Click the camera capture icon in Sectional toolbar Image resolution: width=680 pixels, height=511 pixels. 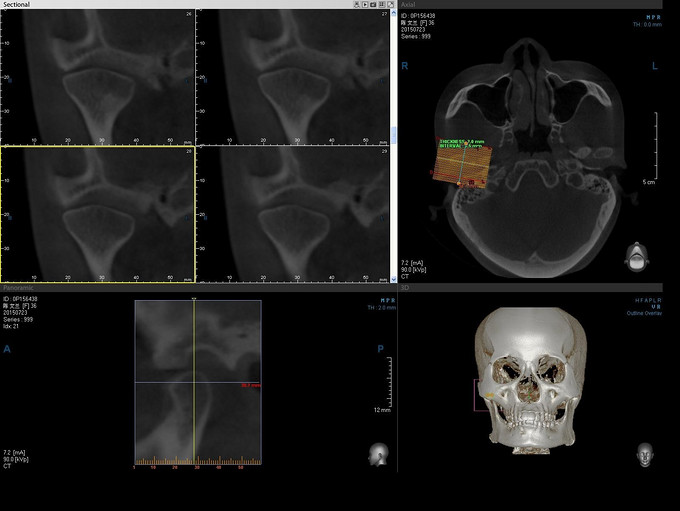point(373,4)
